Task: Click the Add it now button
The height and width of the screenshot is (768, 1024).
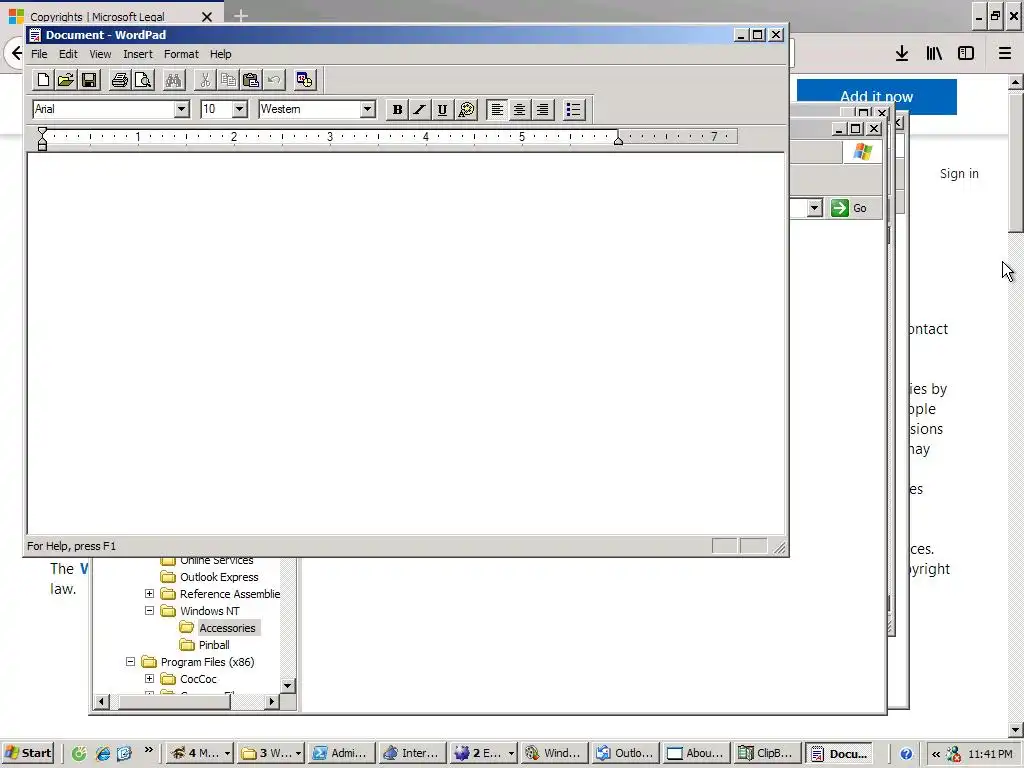Action: coord(876,97)
